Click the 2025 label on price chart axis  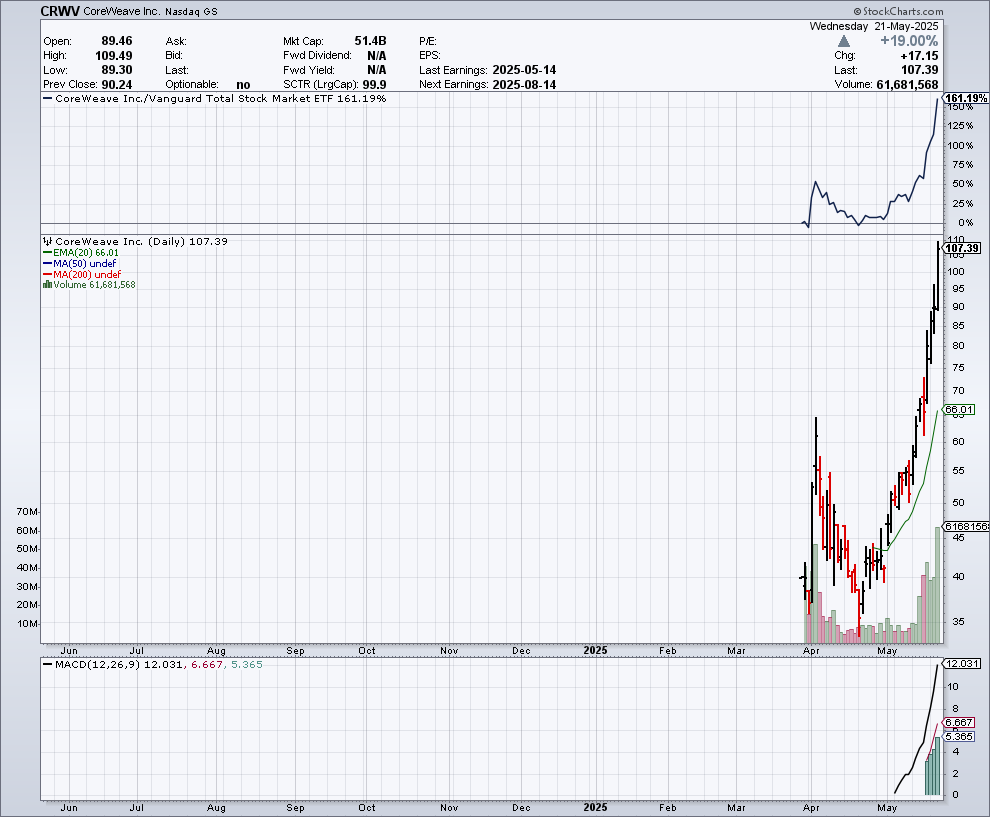(x=595, y=650)
